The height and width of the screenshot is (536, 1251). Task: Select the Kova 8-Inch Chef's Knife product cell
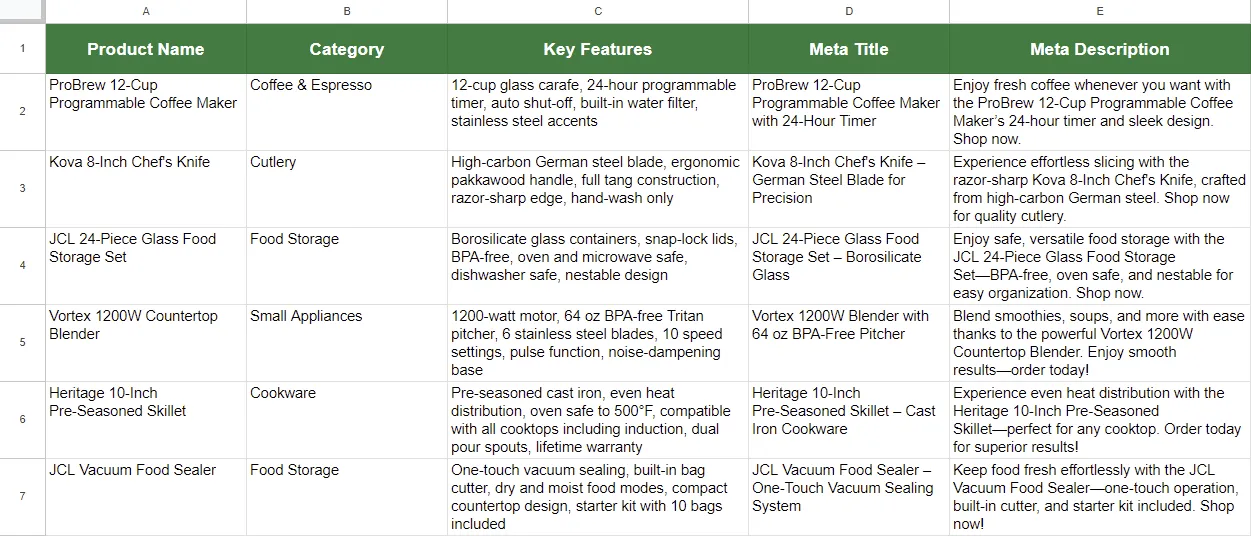(x=146, y=188)
